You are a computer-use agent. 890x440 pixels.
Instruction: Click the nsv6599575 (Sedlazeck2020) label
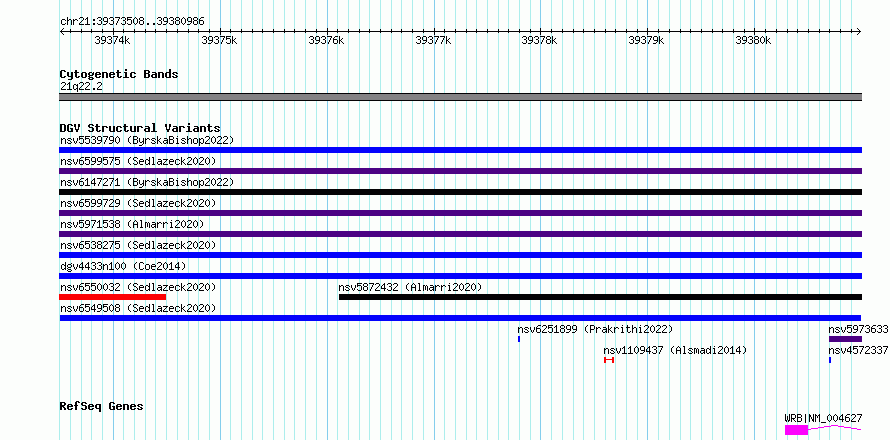tap(138, 161)
